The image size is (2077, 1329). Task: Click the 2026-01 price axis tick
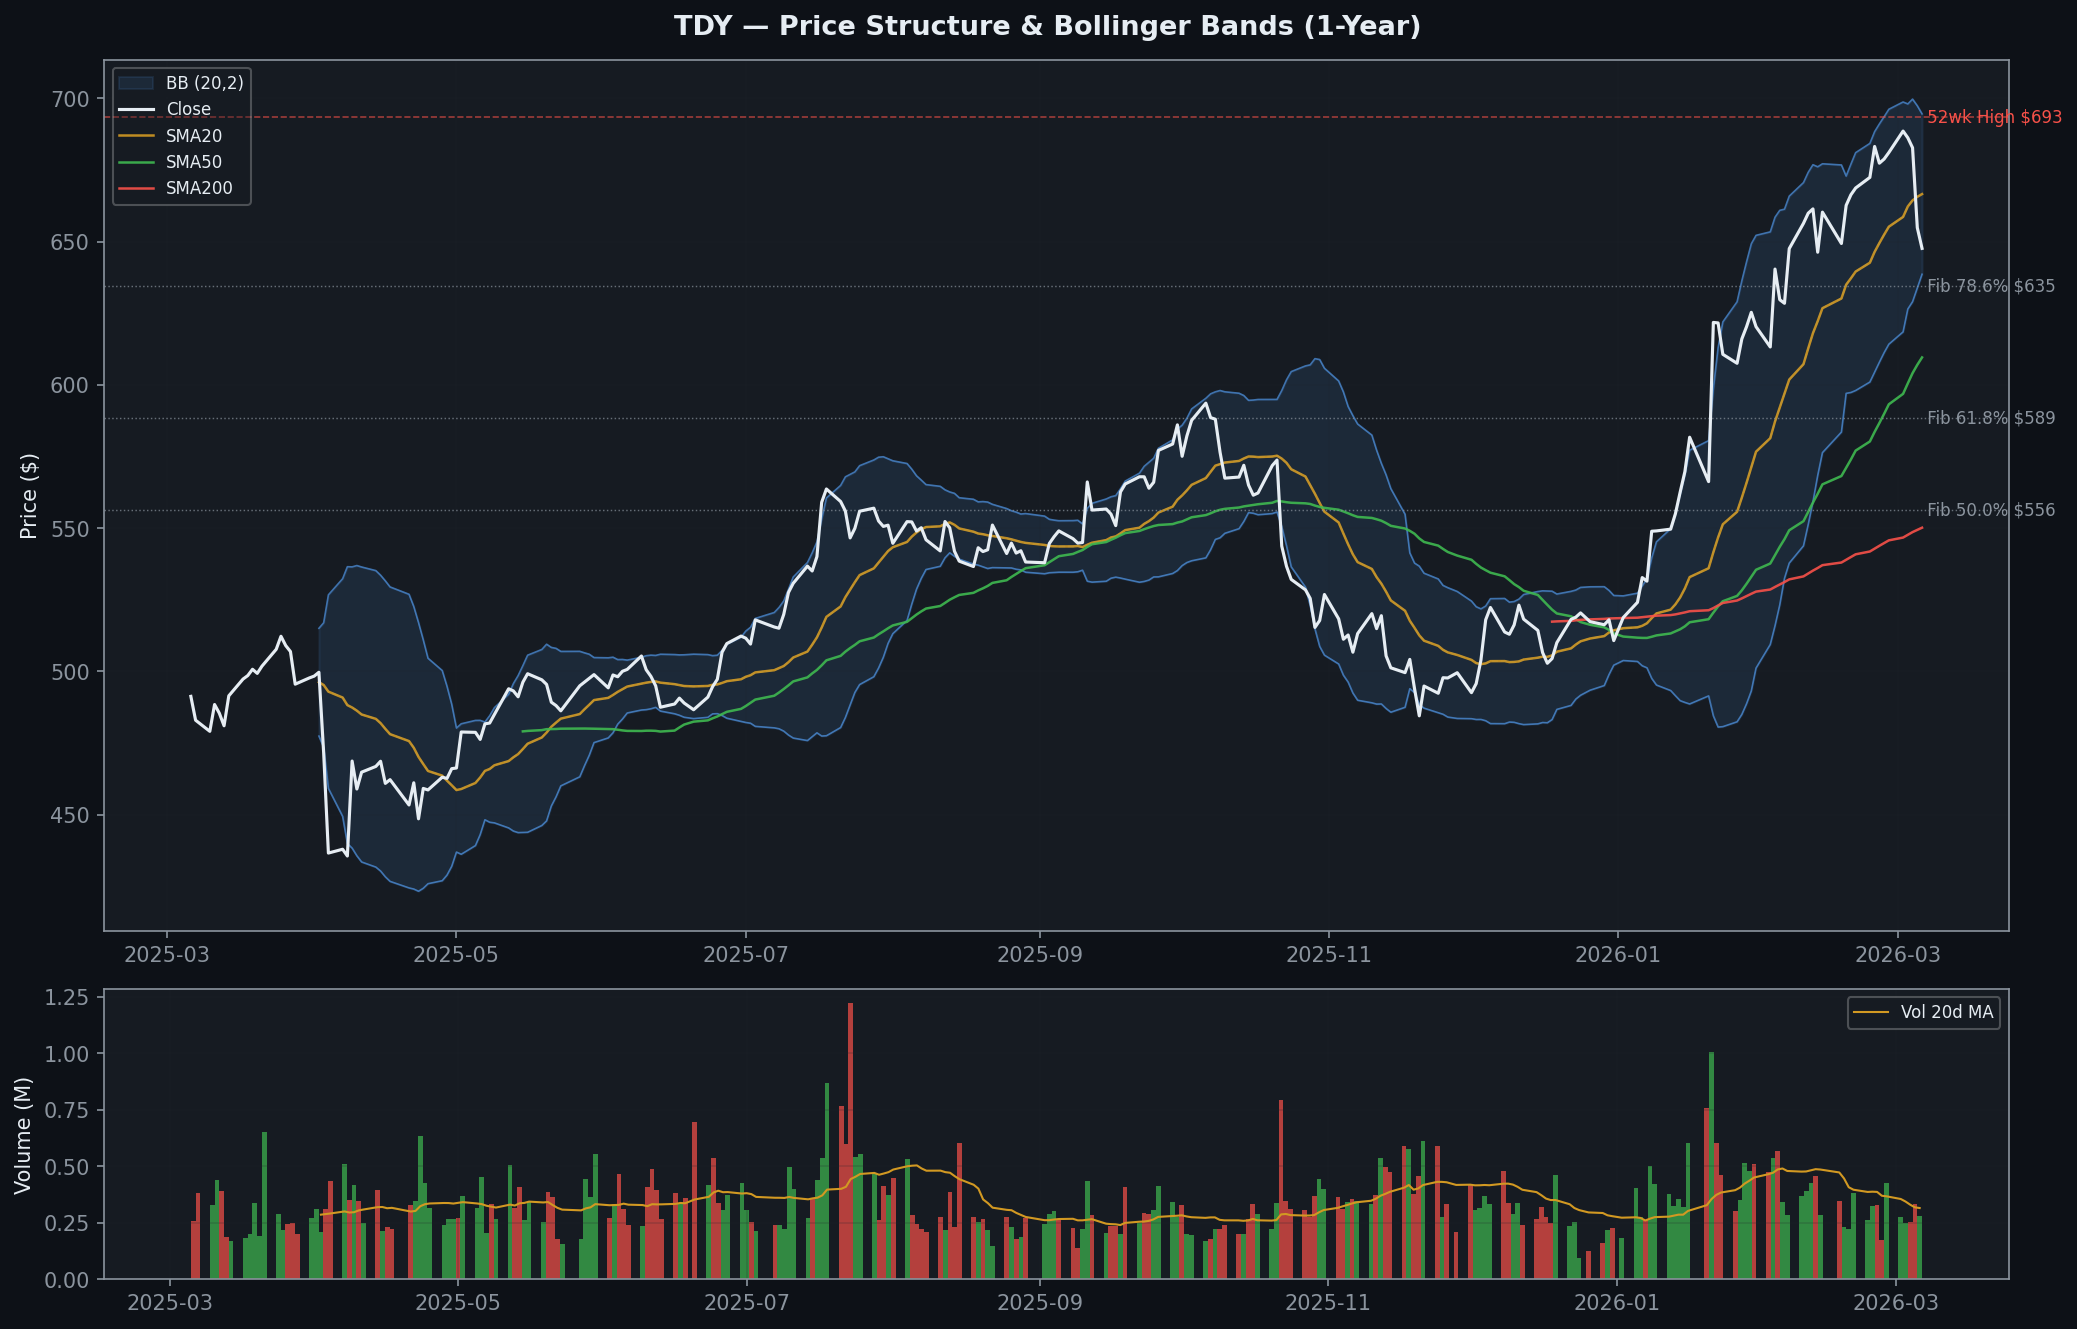pyautogui.click(x=1617, y=954)
